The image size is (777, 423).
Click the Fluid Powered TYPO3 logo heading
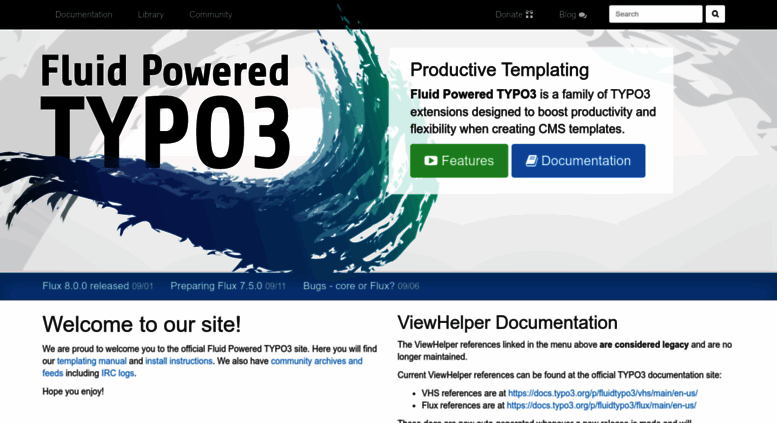165,110
